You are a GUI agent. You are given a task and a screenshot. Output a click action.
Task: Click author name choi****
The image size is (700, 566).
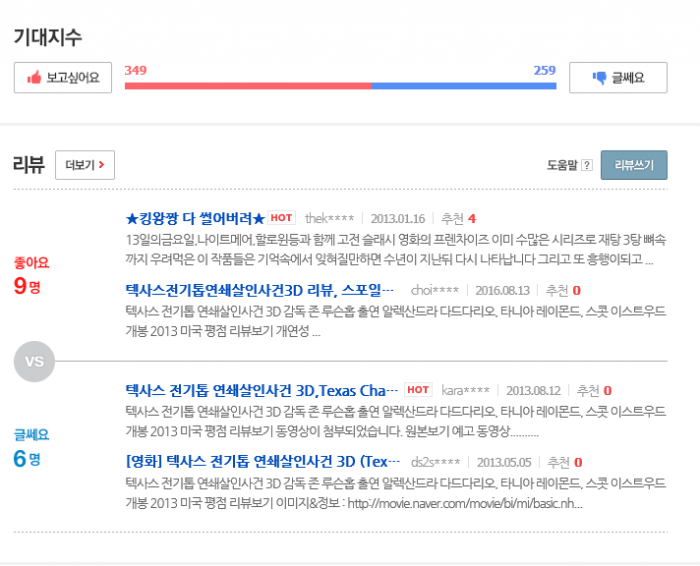434,291
